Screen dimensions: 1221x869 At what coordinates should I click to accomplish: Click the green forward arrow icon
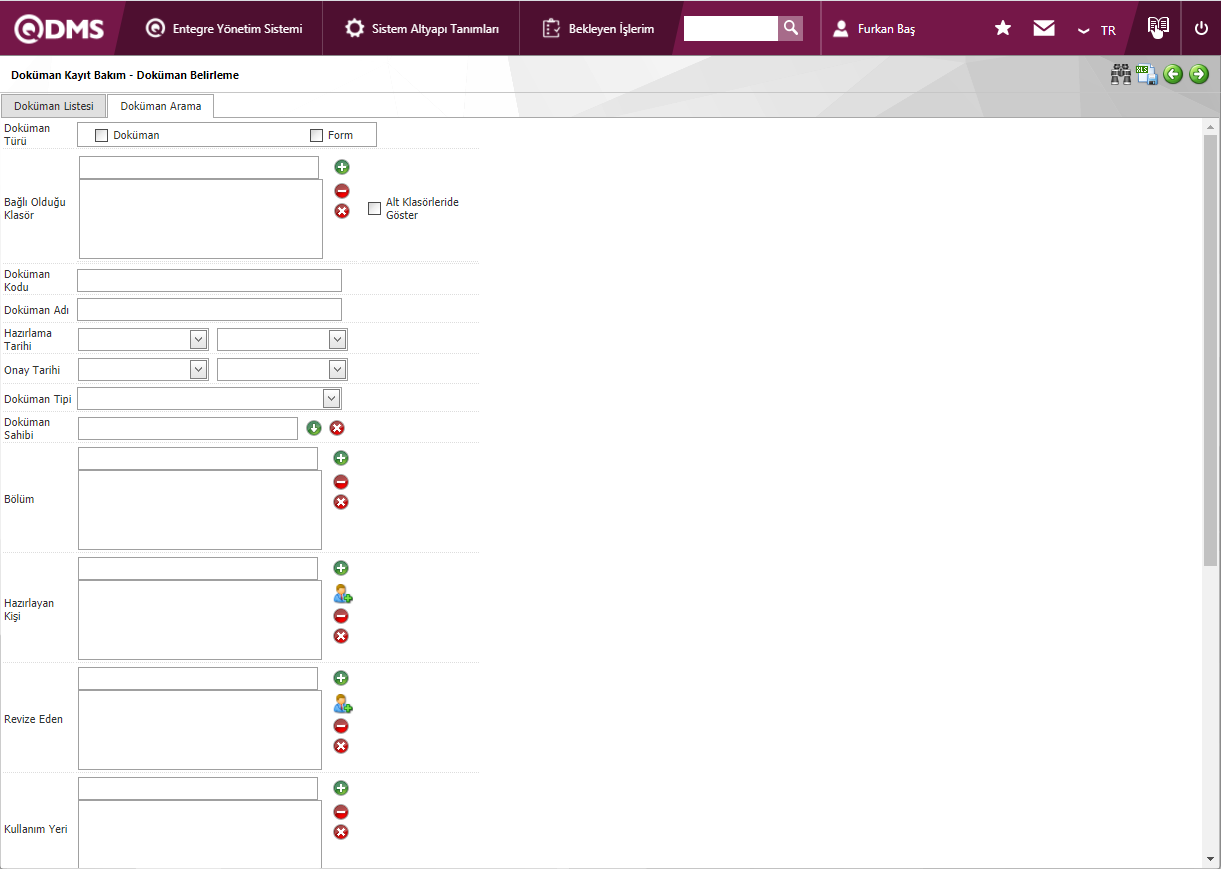(x=1199, y=74)
